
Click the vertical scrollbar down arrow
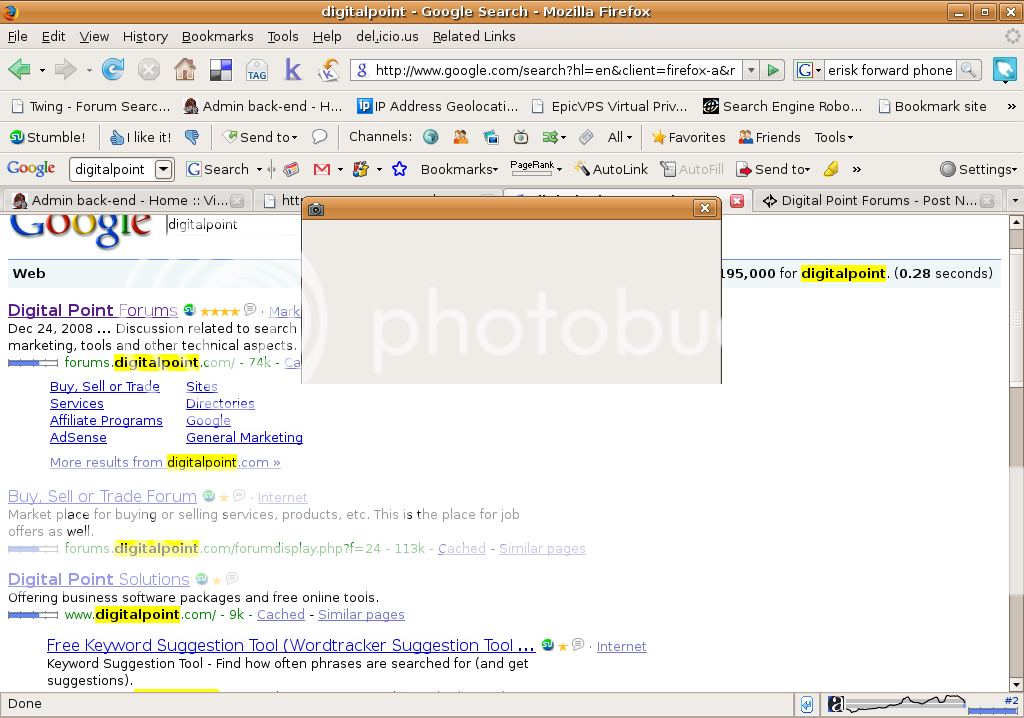[1016, 684]
